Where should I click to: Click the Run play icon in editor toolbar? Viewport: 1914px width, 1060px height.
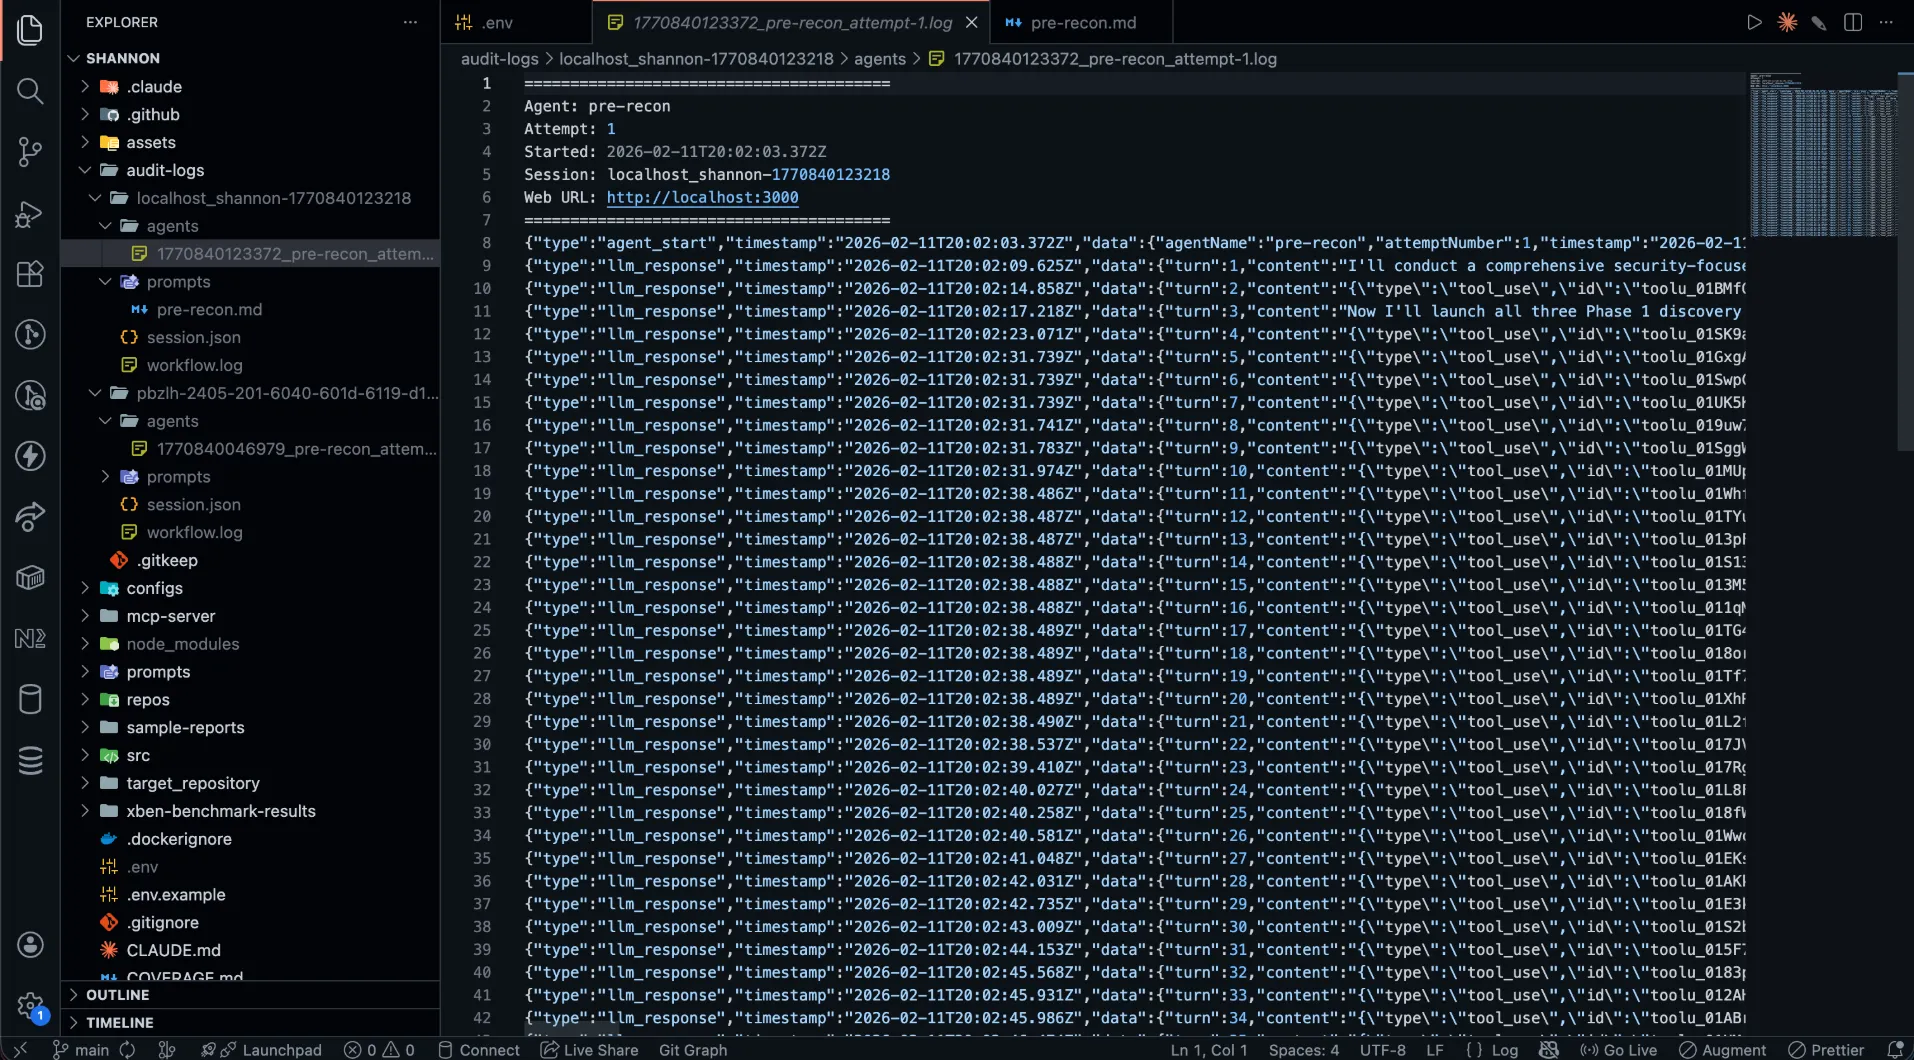pos(1754,22)
